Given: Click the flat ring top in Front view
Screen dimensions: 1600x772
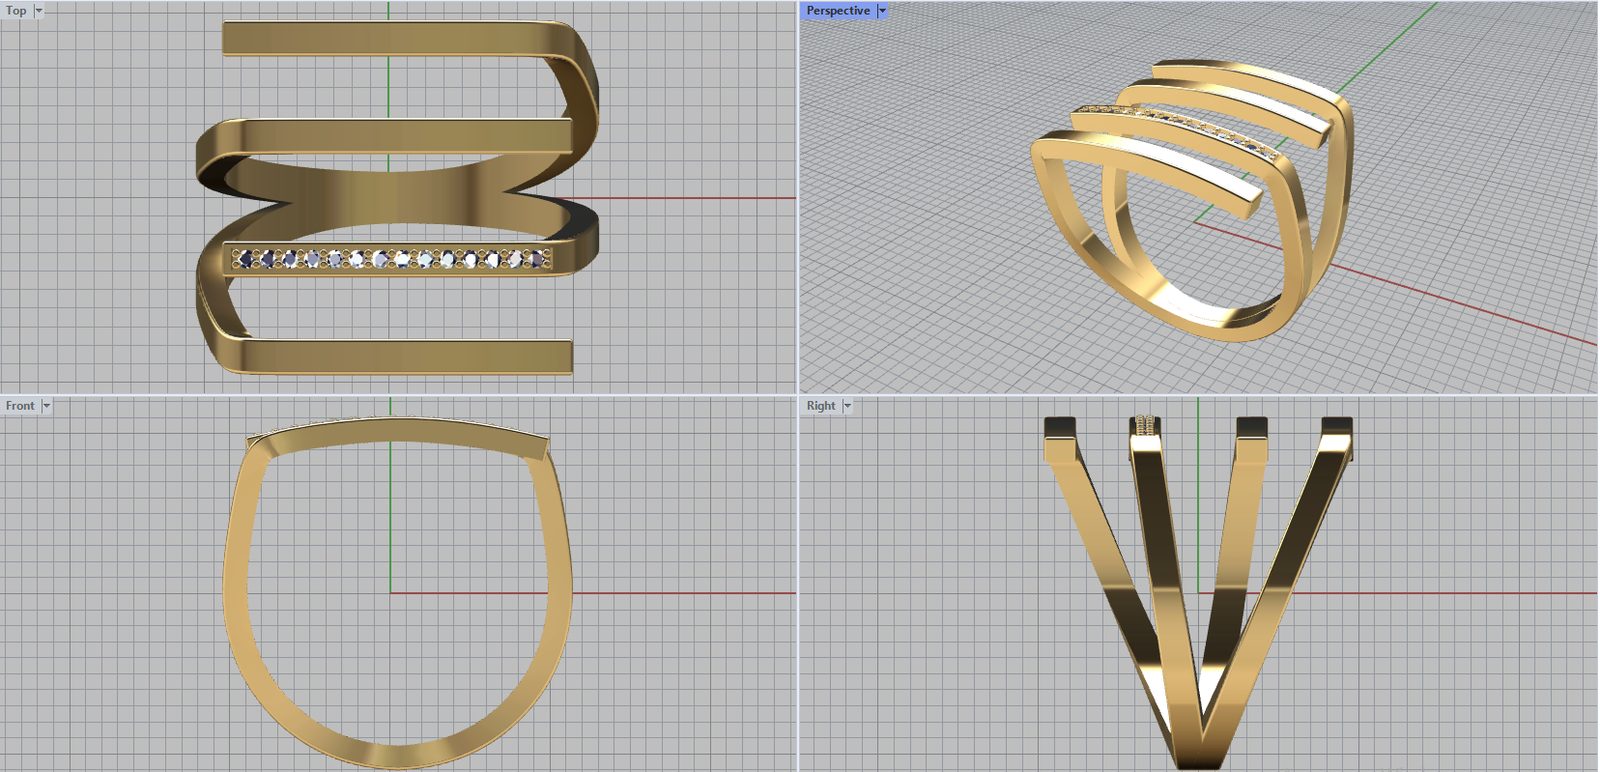Looking at the screenshot, I should pos(398,430).
